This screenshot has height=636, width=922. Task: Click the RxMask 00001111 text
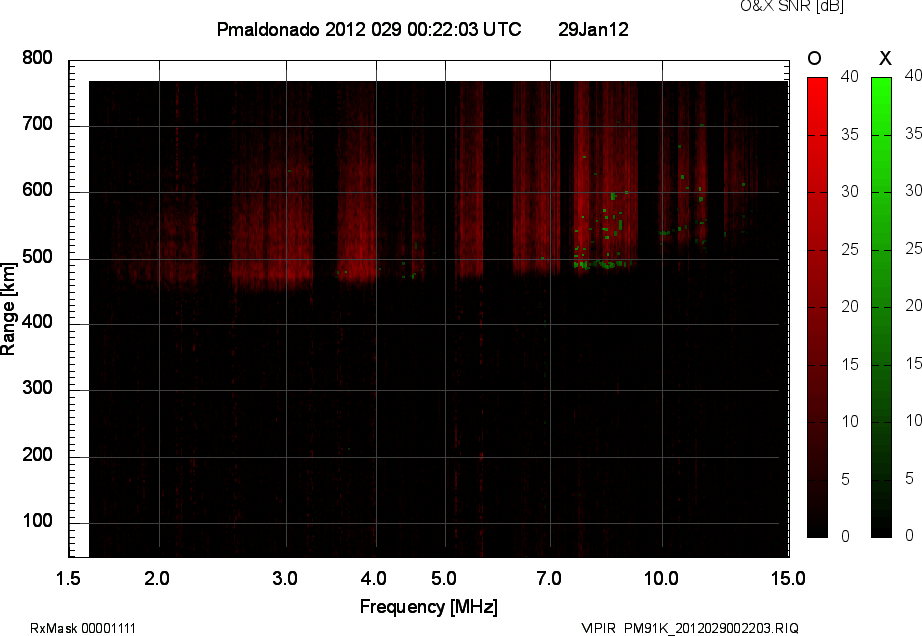pyautogui.click(x=83, y=628)
